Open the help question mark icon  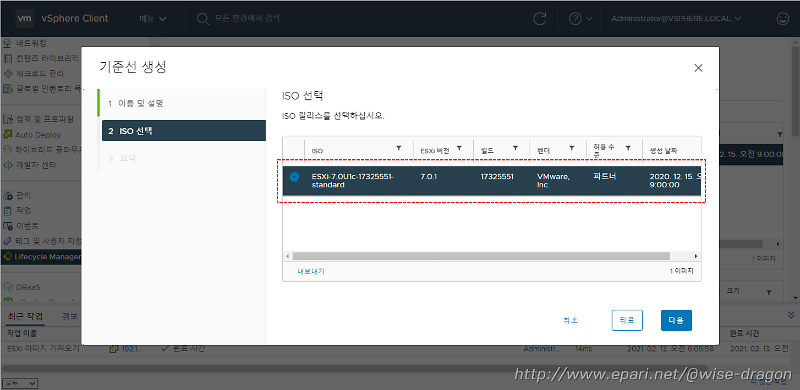tap(575, 19)
